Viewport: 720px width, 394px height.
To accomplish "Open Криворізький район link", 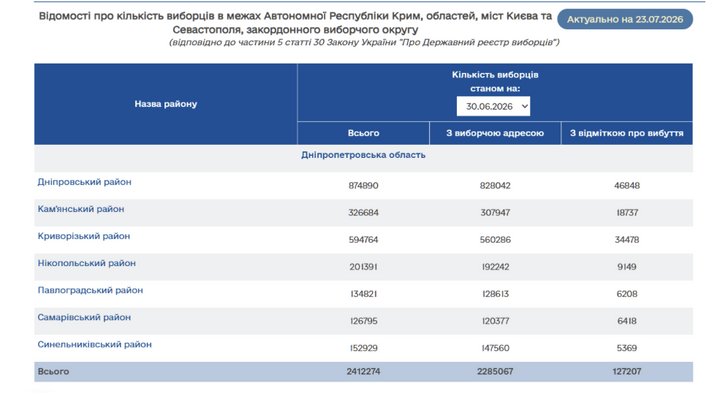I will [x=84, y=236].
